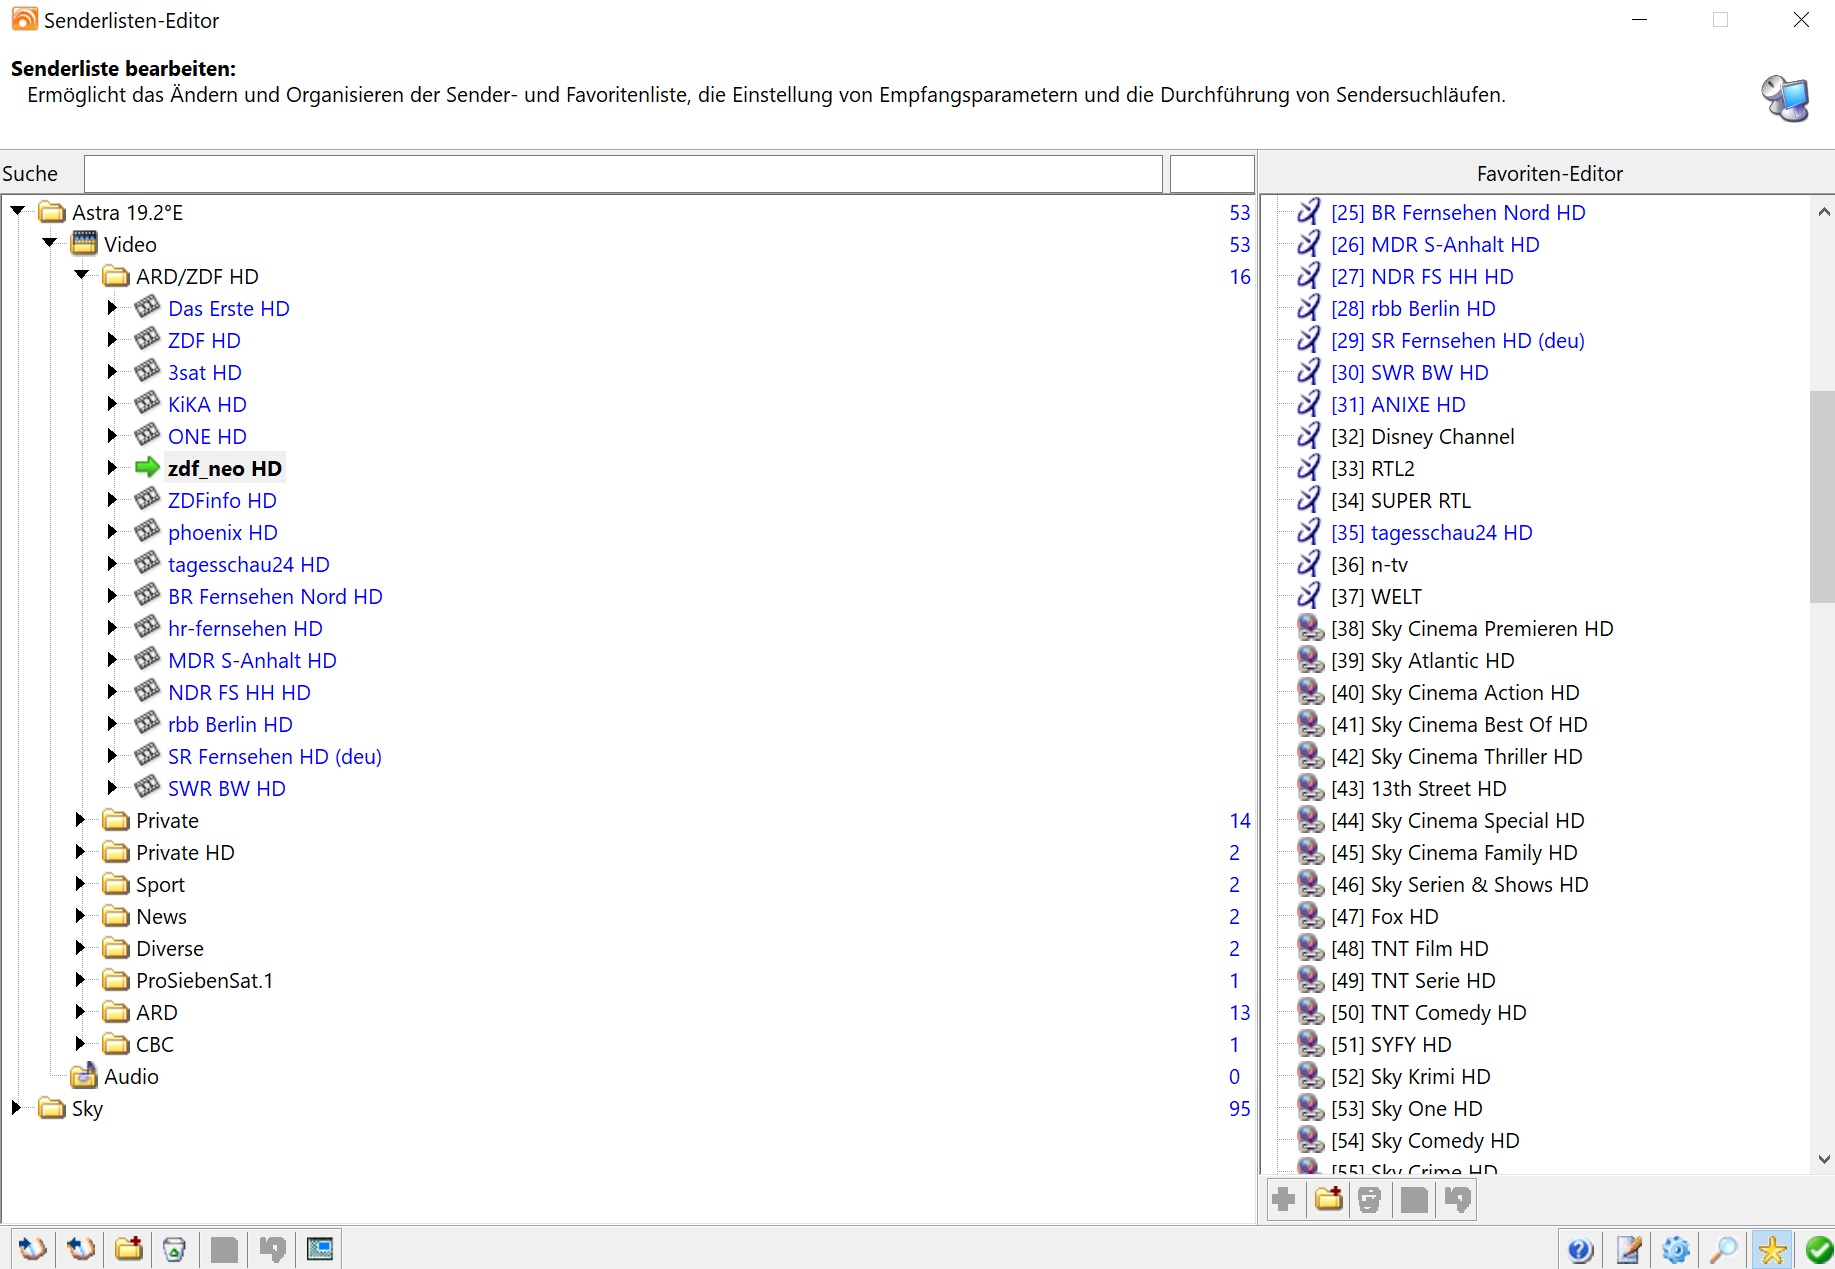The height and width of the screenshot is (1269, 1835).
Task: Click the greyed undo icon below favorites list
Action: coord(1458,1199)
